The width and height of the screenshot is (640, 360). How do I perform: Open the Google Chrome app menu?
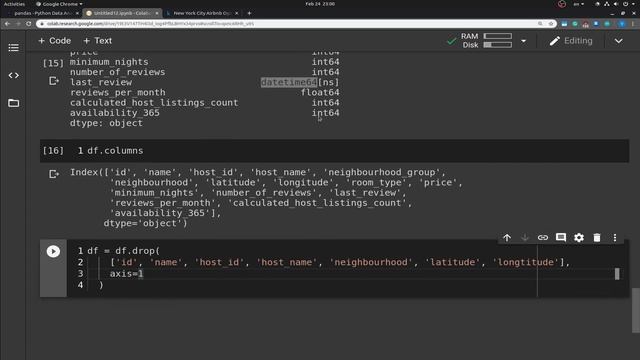tap(59, 4)
